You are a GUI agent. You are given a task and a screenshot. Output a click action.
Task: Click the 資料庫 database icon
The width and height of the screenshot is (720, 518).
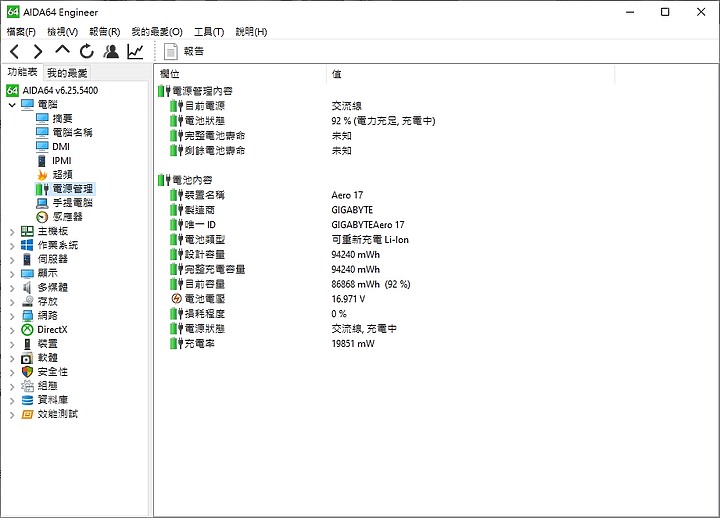click(x=28, y=400)
